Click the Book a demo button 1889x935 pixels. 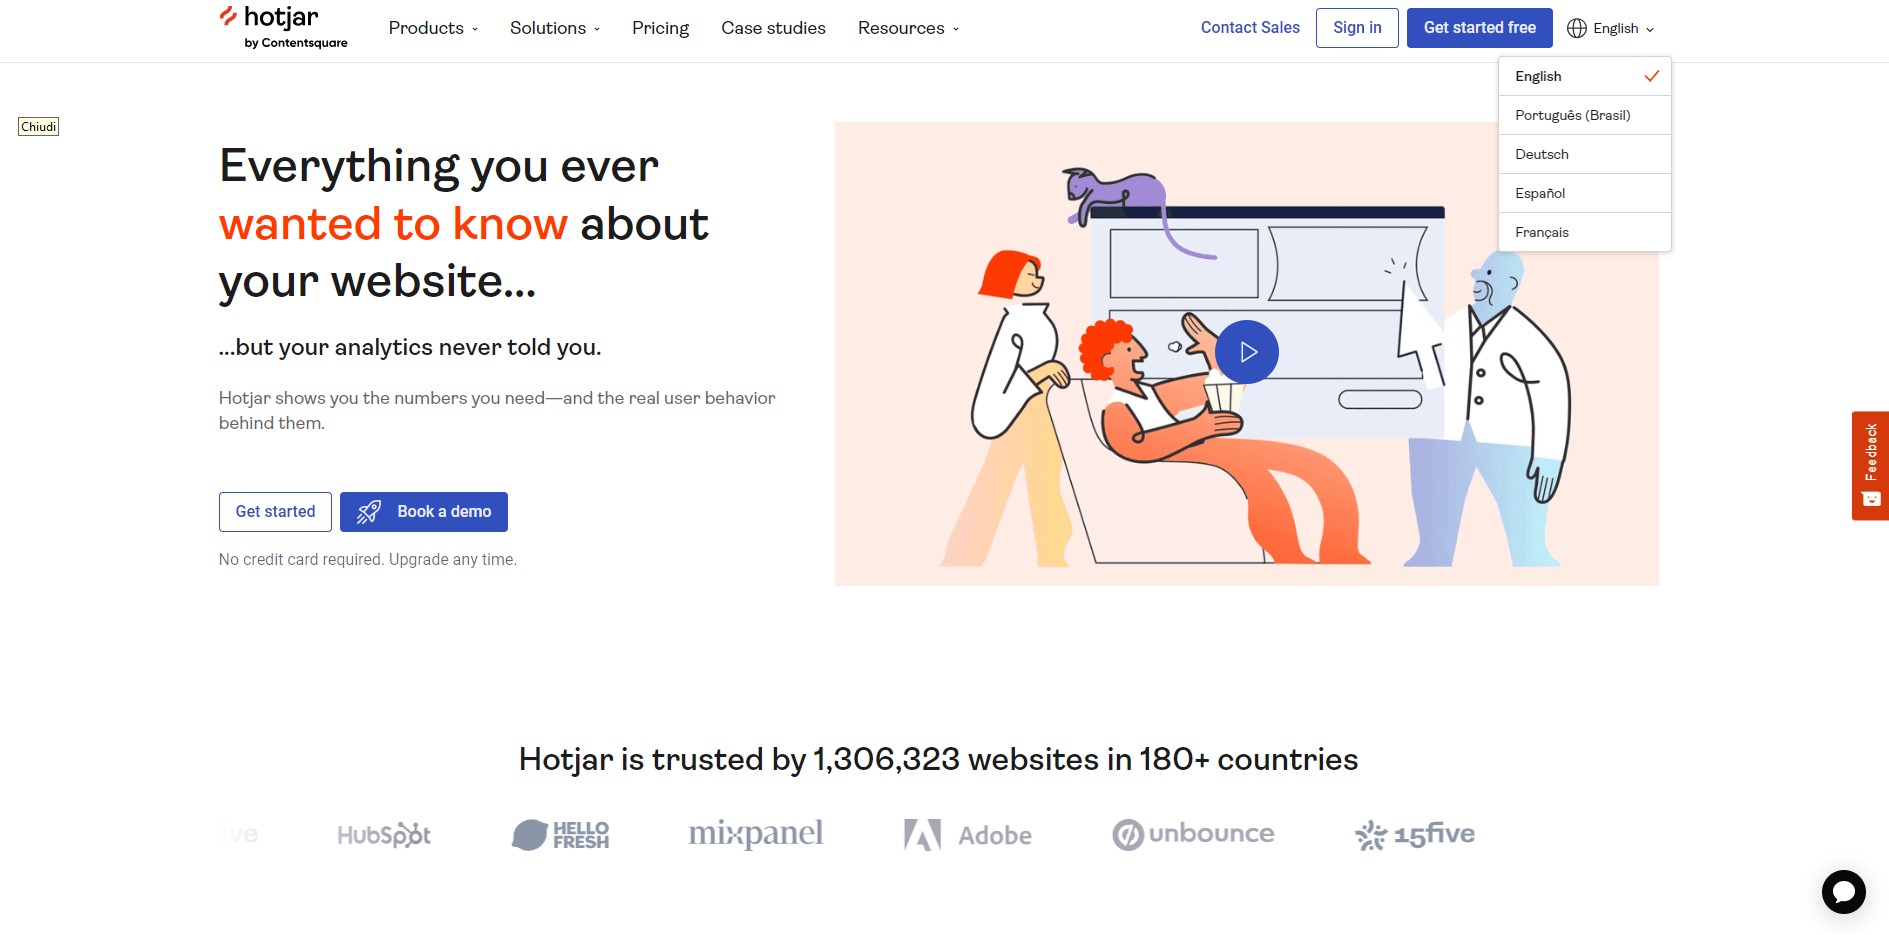424,512
